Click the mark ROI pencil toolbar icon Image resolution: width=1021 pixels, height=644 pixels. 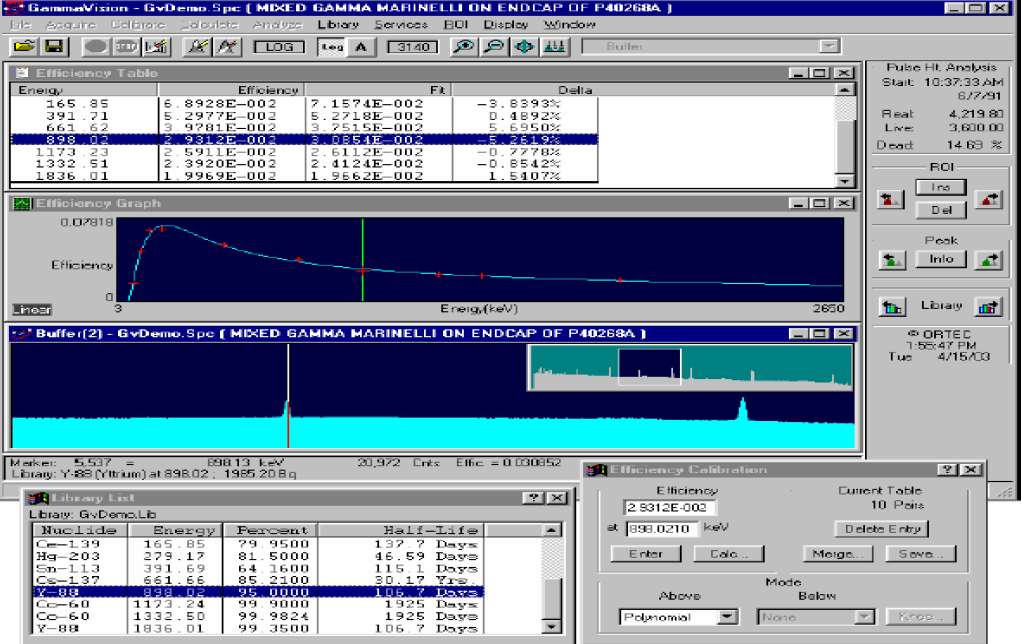(x=197, y=46)
